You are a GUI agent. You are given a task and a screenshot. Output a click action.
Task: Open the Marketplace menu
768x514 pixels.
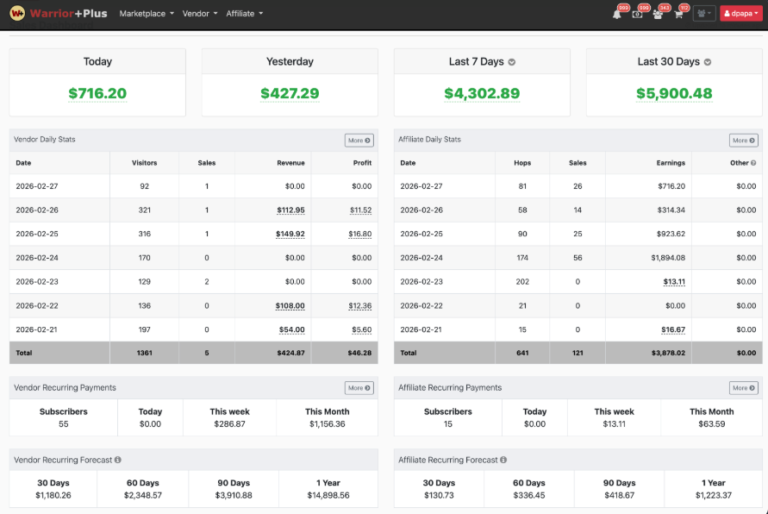[x=146, y=14]
